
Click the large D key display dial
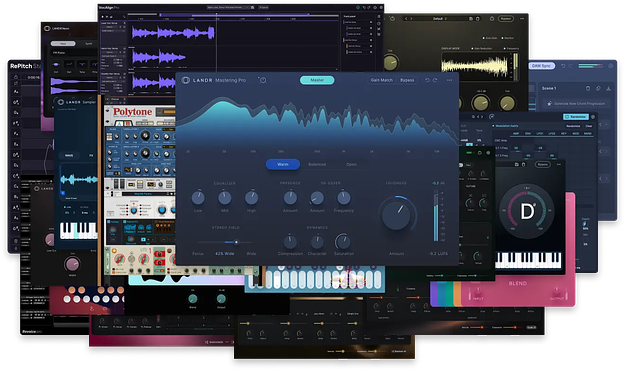coord(527,211)
